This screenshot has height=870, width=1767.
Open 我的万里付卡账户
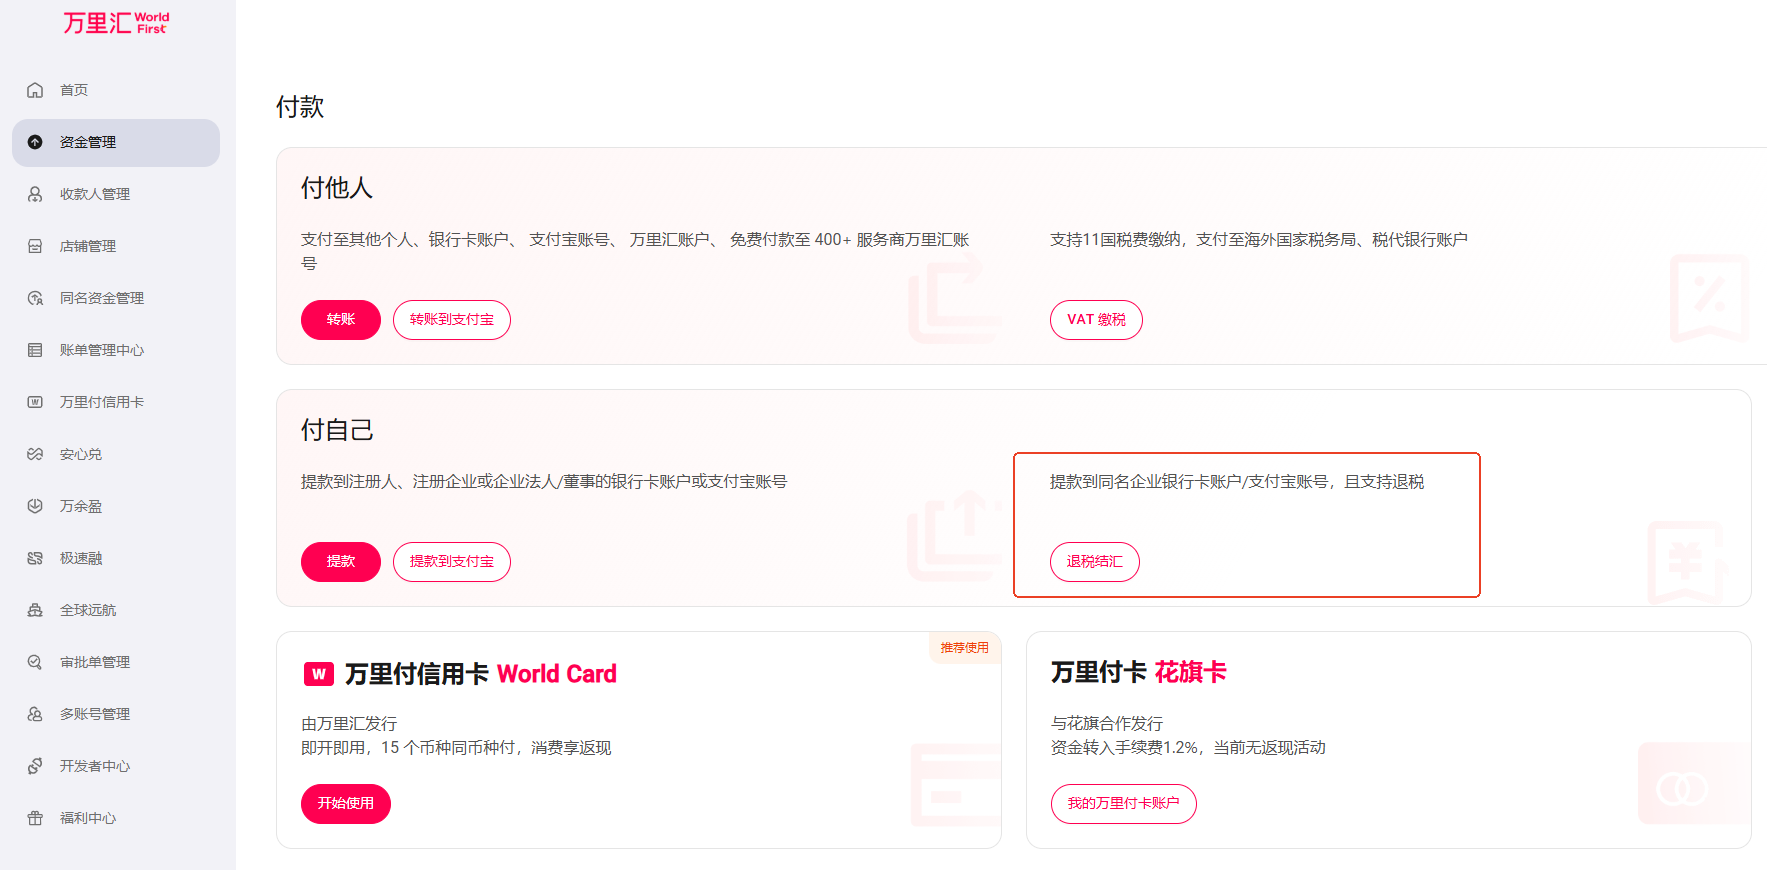tap(1124, 804)
